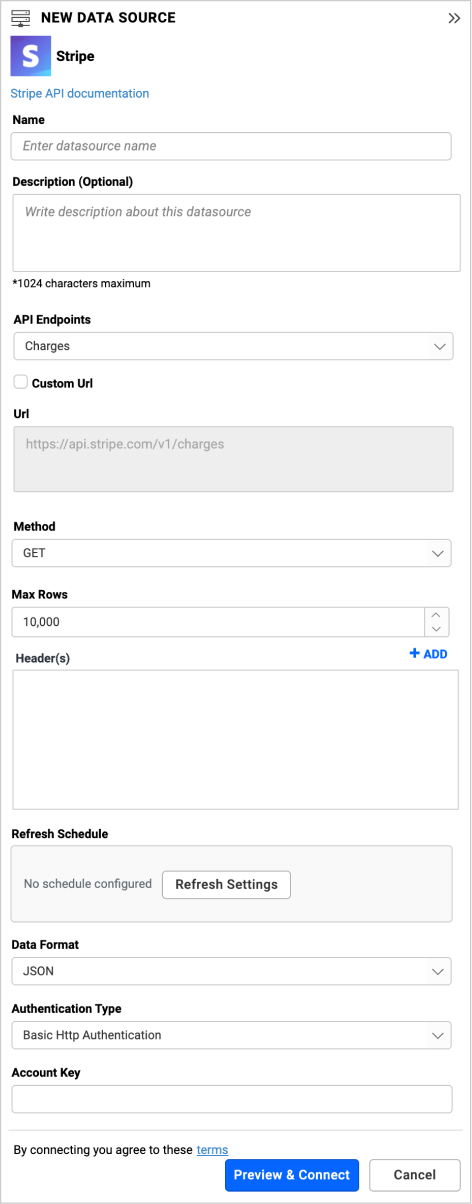Open Refresh Settings
Image resolution: width=472 pixels, height=1204 pixels.
pos(226,884)
